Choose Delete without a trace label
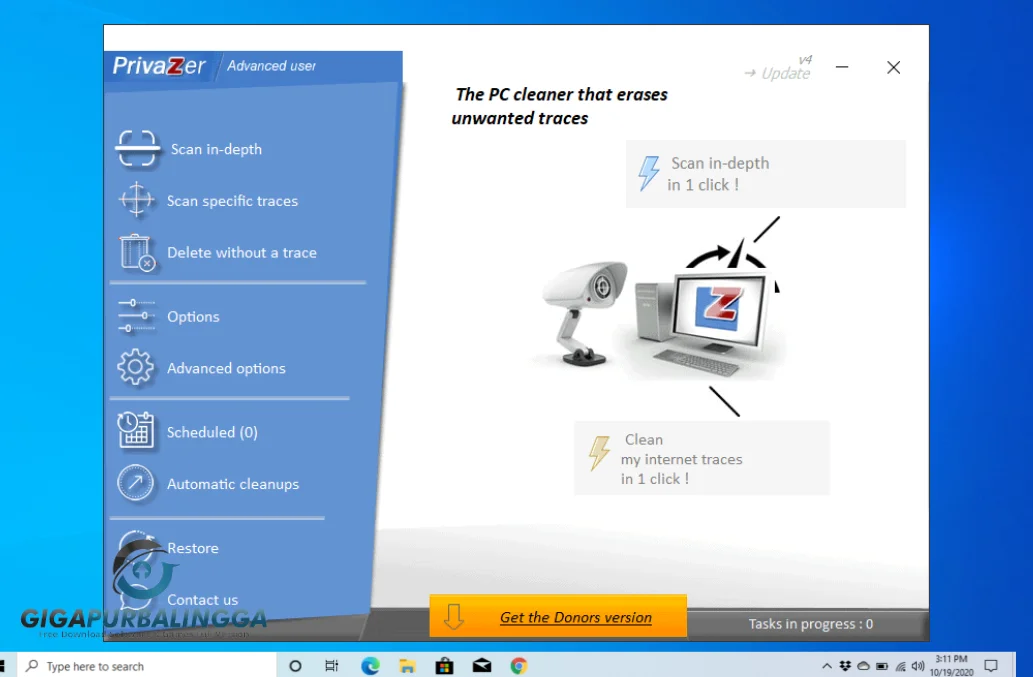The height and width of the screenshot is (677, 1033). pyautogui.click(x=242, y=253)
